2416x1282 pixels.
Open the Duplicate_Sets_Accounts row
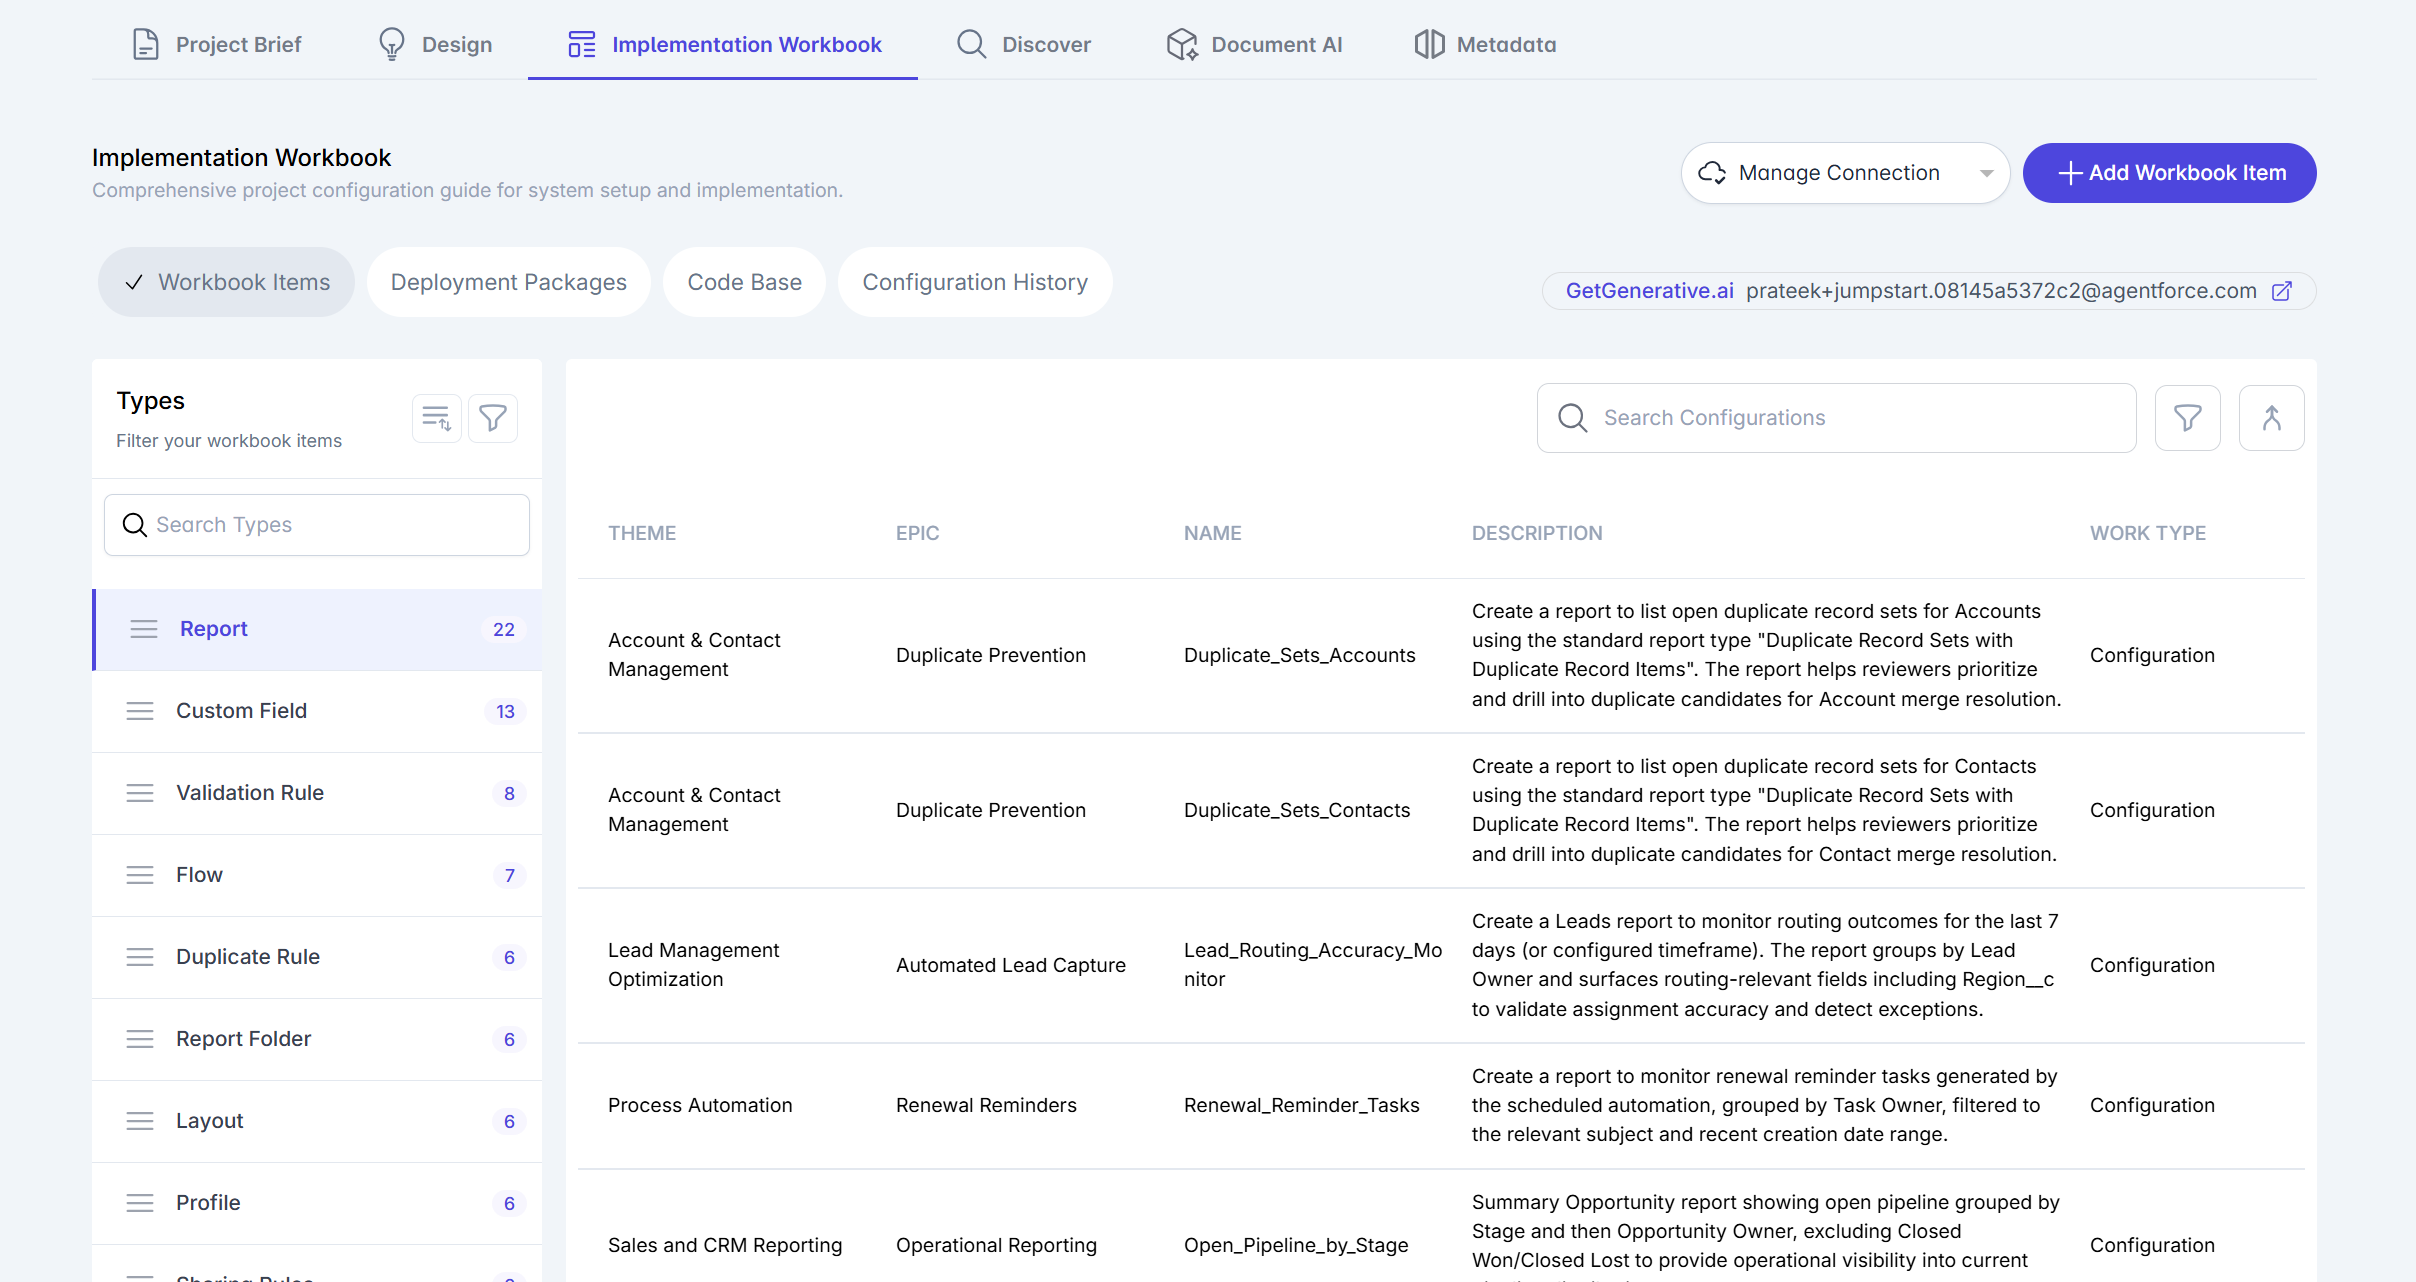pos(1441,655)
